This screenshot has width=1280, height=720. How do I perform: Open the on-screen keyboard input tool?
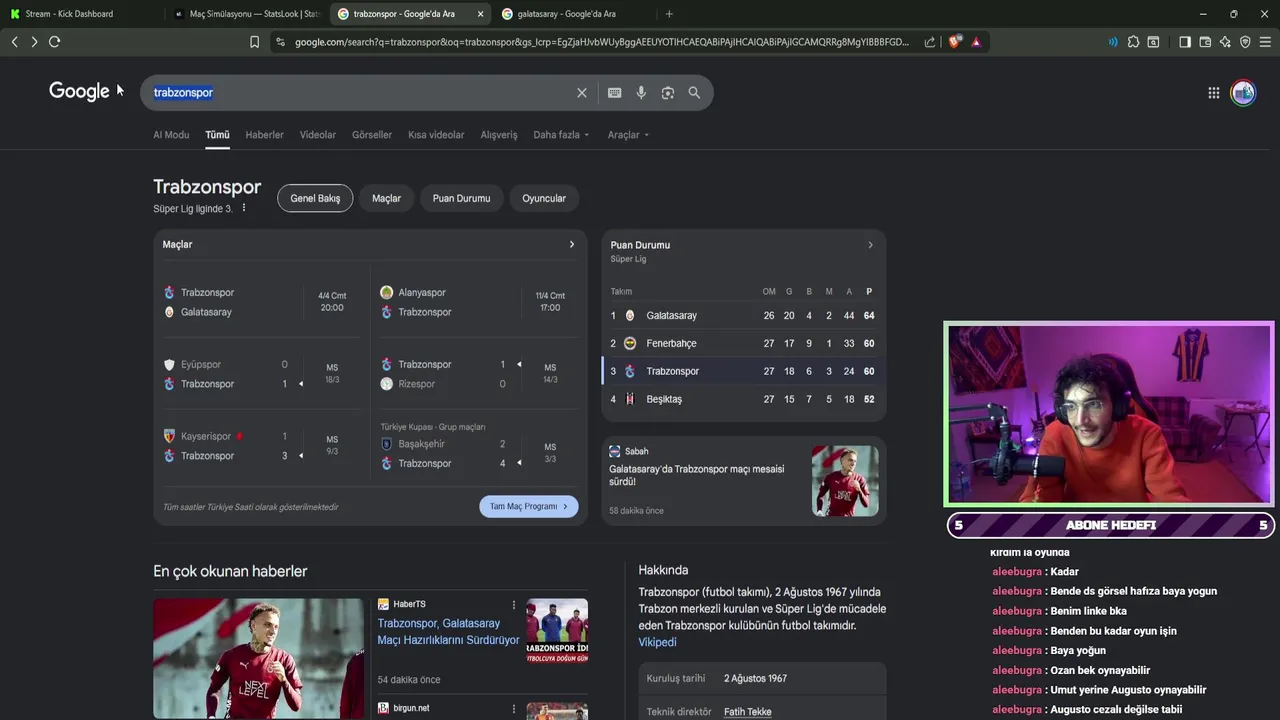tap(615, 93)
